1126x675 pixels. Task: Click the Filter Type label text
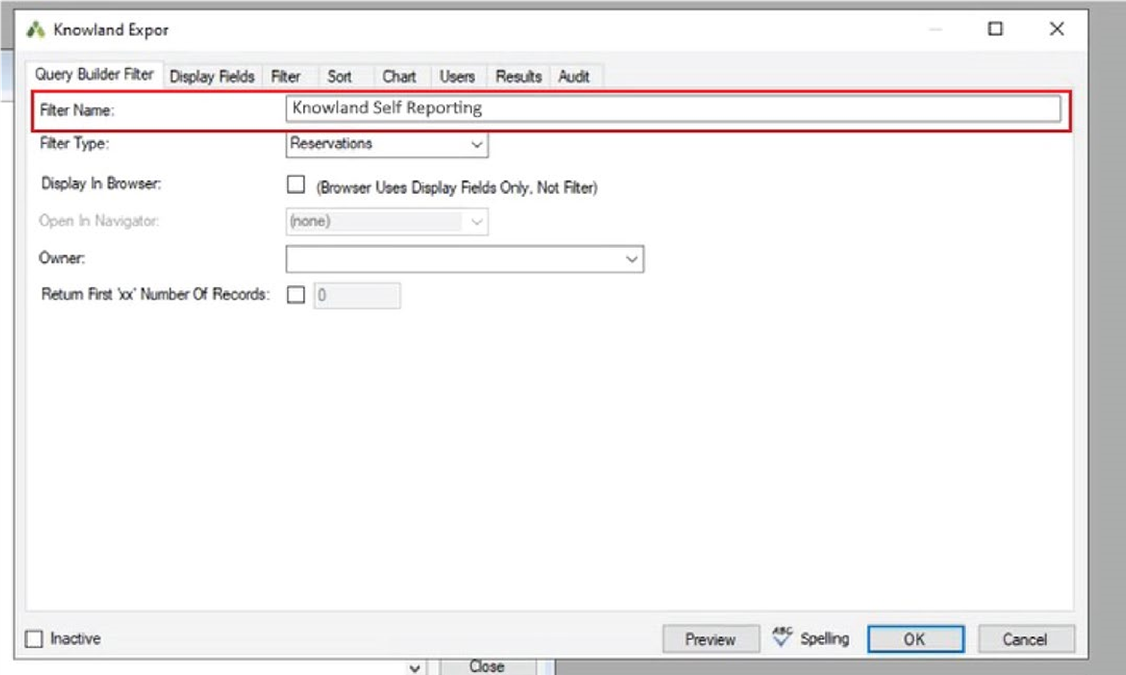[74, 144]
